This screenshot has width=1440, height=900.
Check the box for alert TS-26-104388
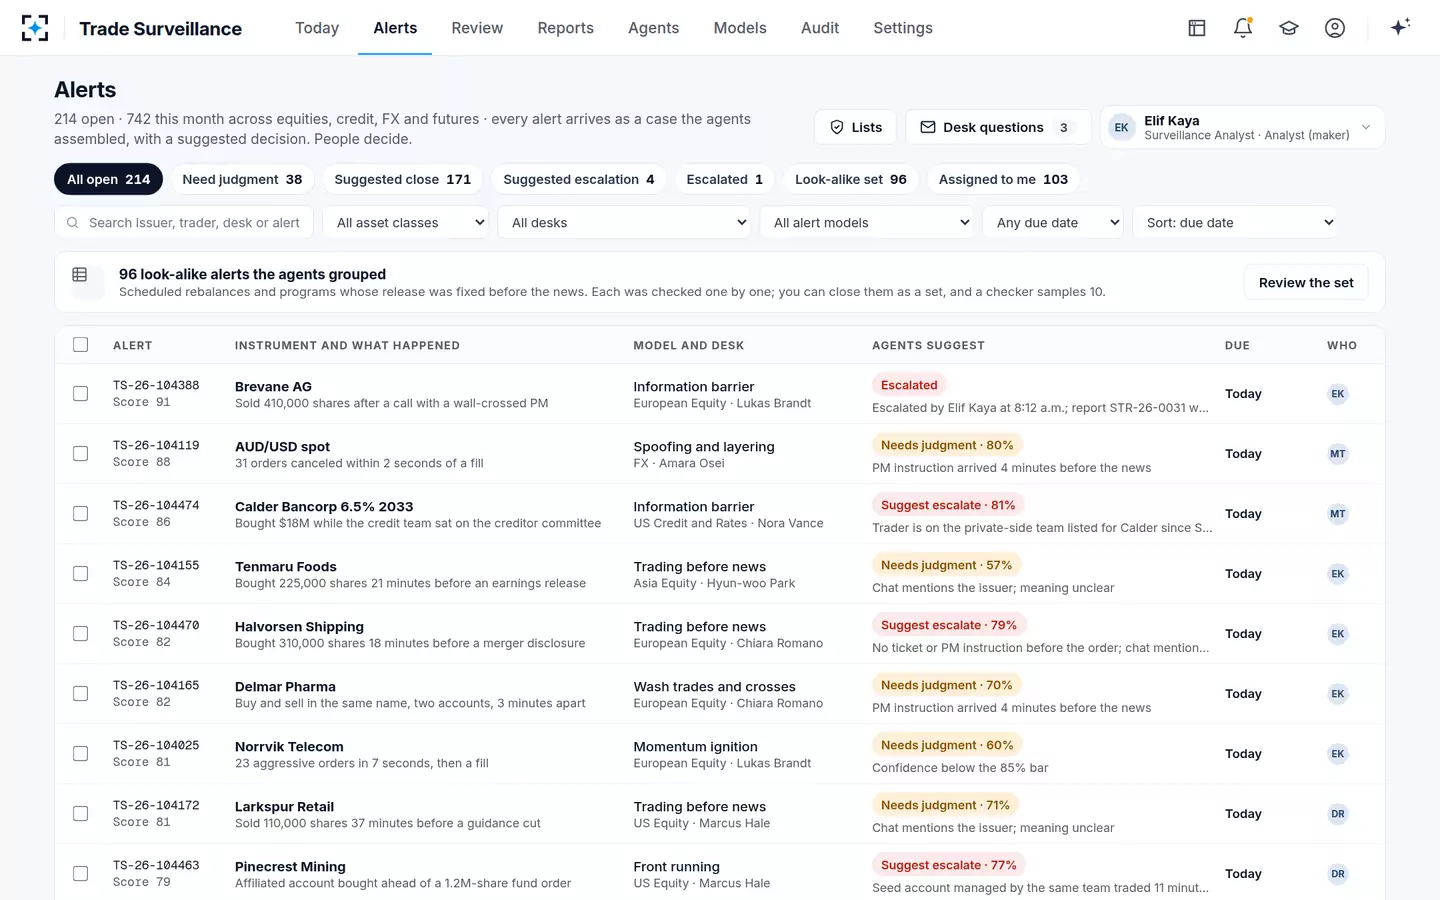click(x=81, y=394)
